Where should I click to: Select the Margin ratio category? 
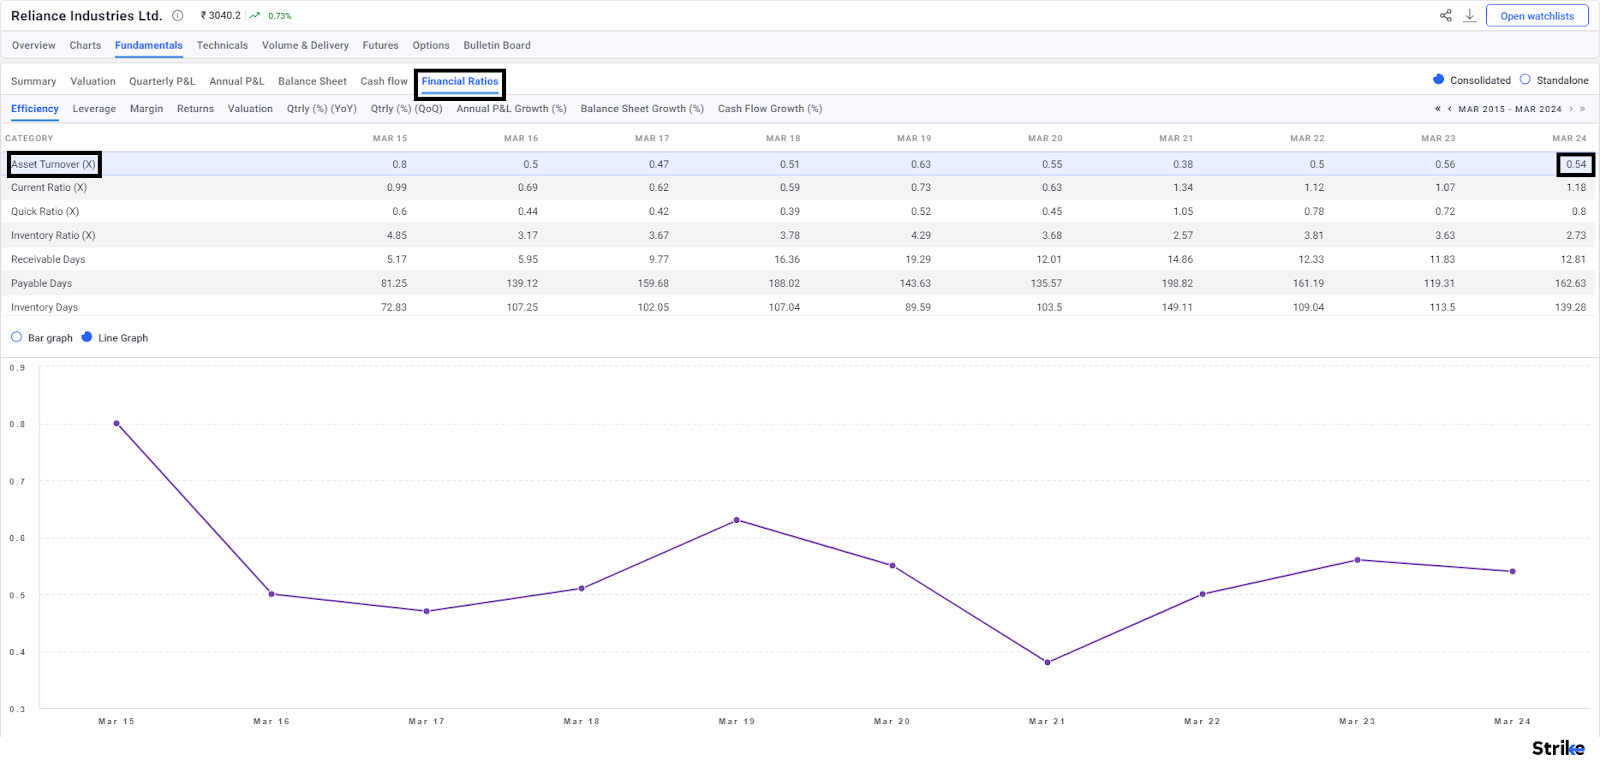coord(146,109)
